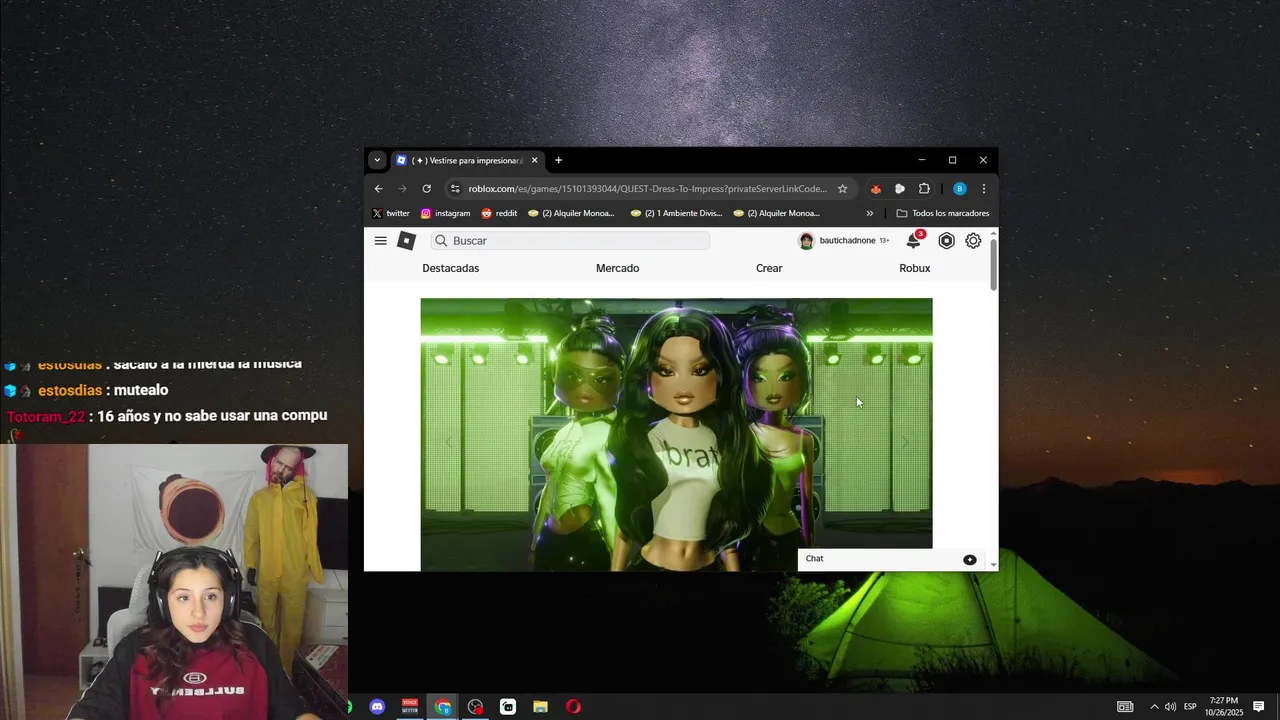Open Discord from the taskbar
This screenshot has height=720, width=1280.
point(377,707)
